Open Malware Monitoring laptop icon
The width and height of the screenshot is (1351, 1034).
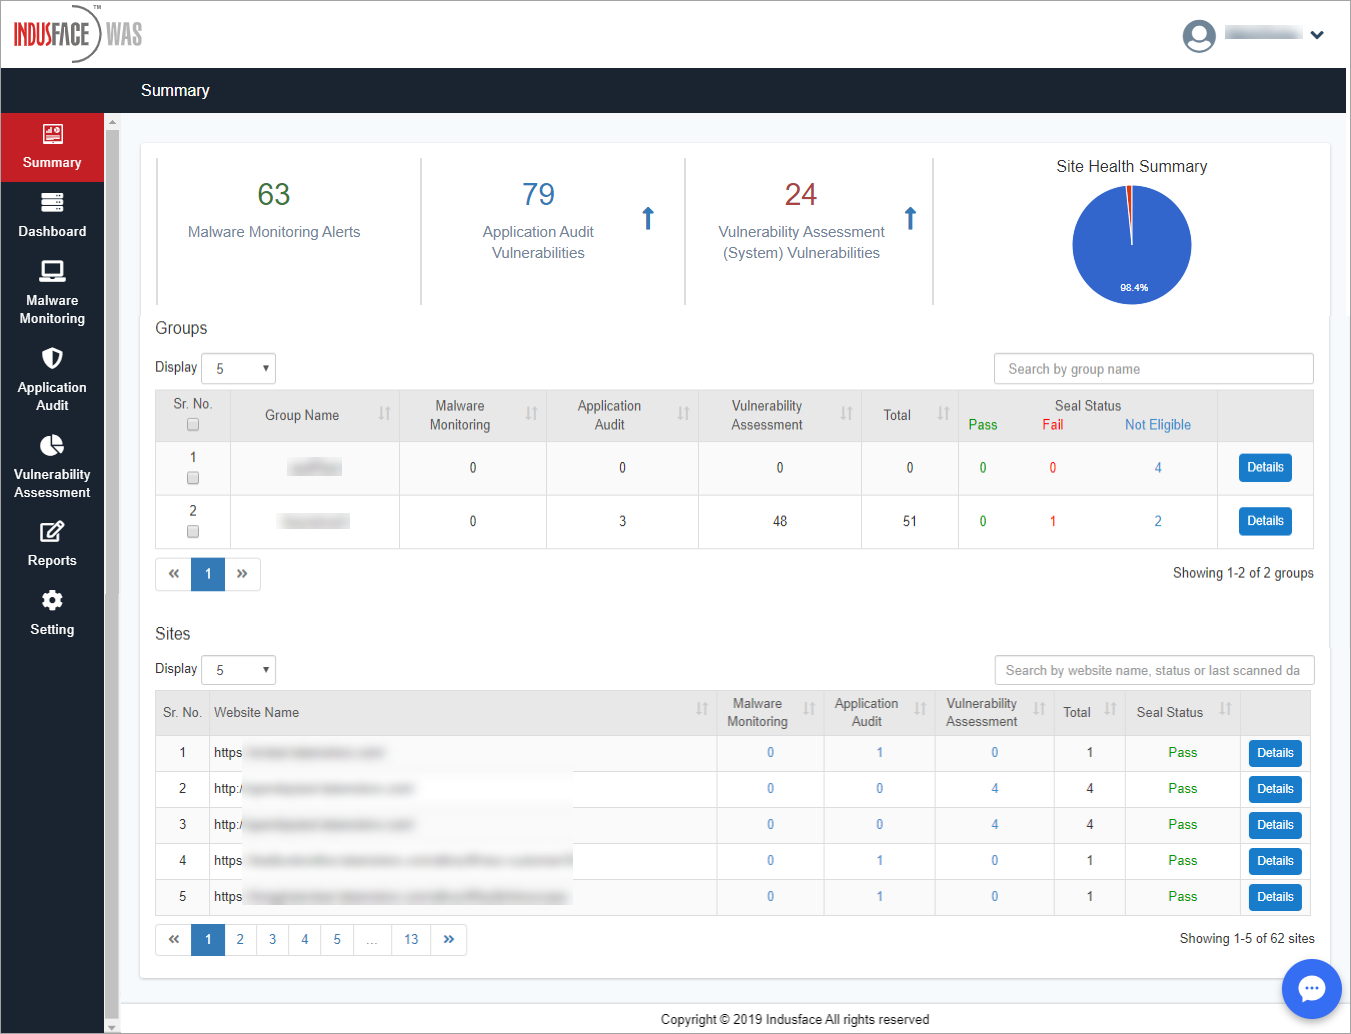tap(52, 271)
